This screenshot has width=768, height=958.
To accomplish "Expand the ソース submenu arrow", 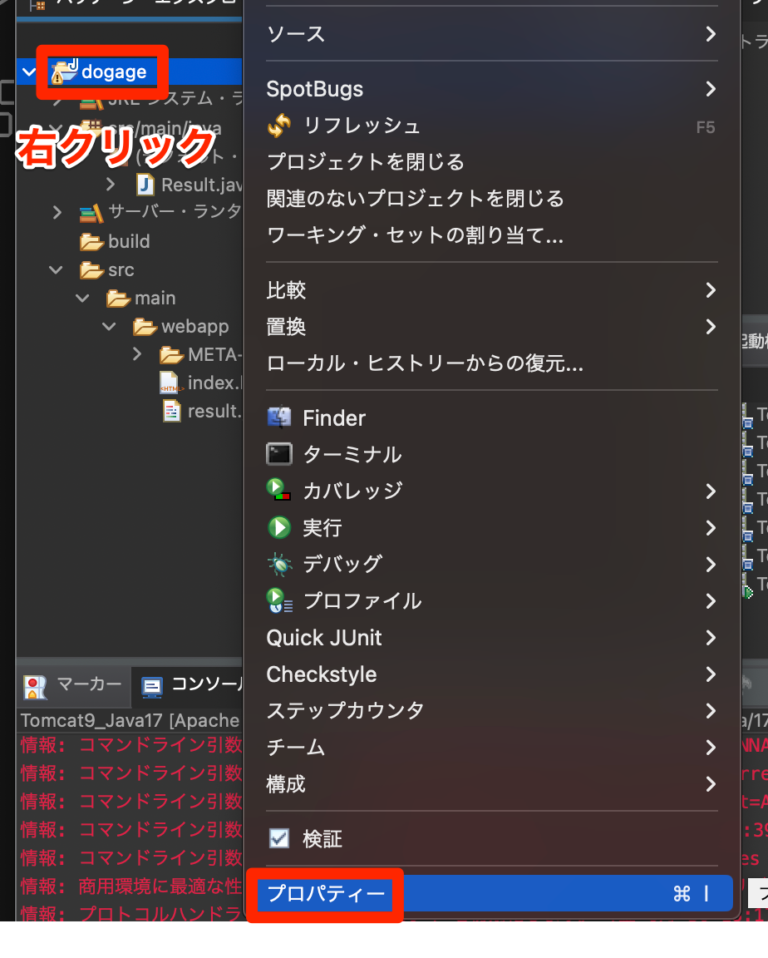I will pyautogui.click(x=710, y=34).
